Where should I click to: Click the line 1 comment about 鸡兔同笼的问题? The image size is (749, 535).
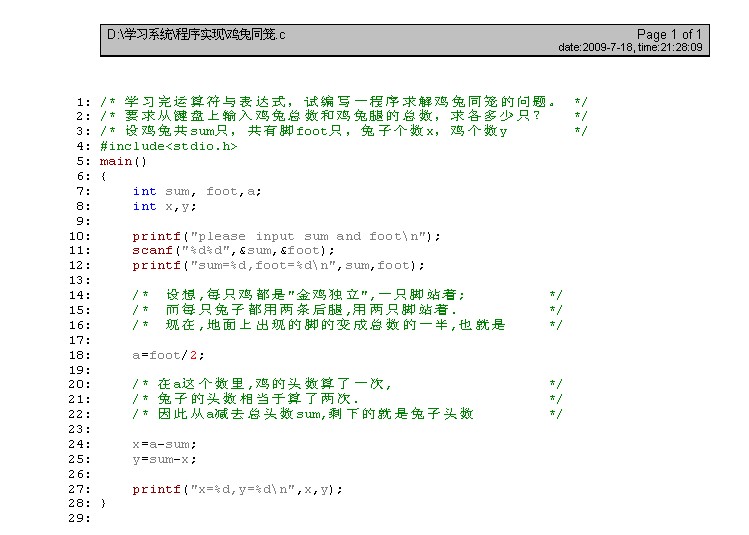[343, 102]
